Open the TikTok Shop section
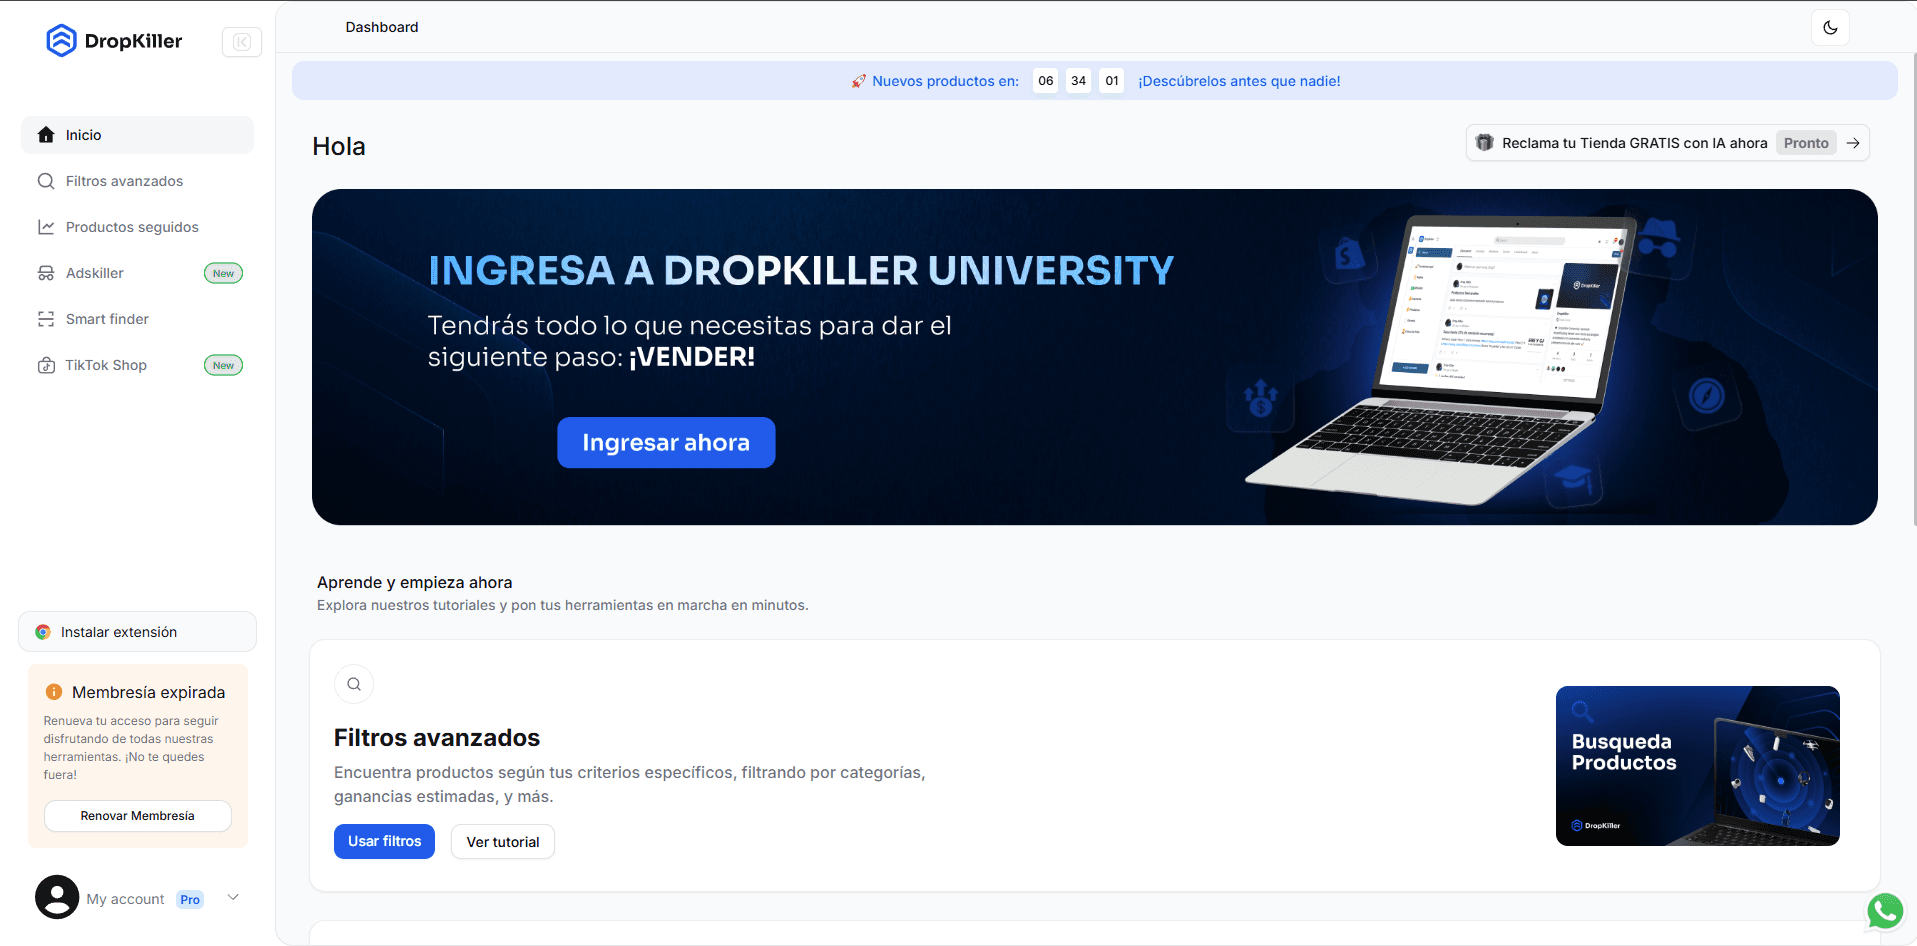Image resolution: width=1917 pixels, height=946 pixels. tap(137, 365)
